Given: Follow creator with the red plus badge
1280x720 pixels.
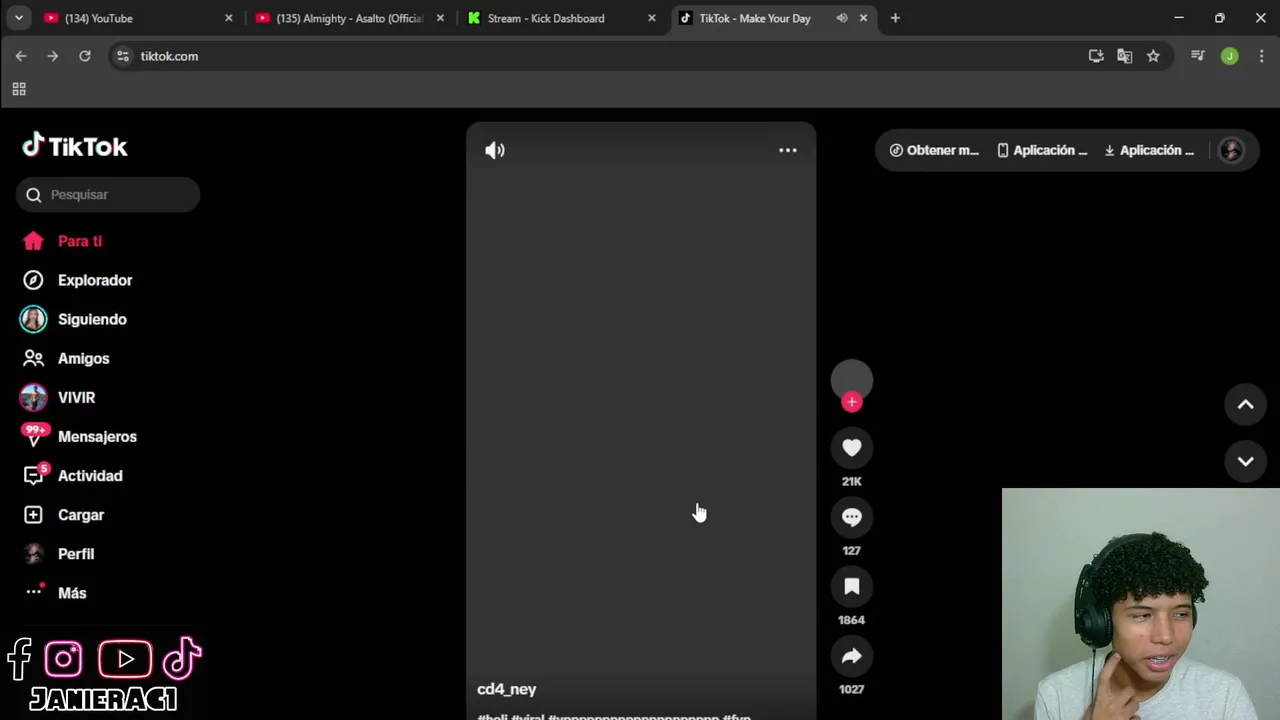Looking at the screenshot, I should [x=852, y=402].
